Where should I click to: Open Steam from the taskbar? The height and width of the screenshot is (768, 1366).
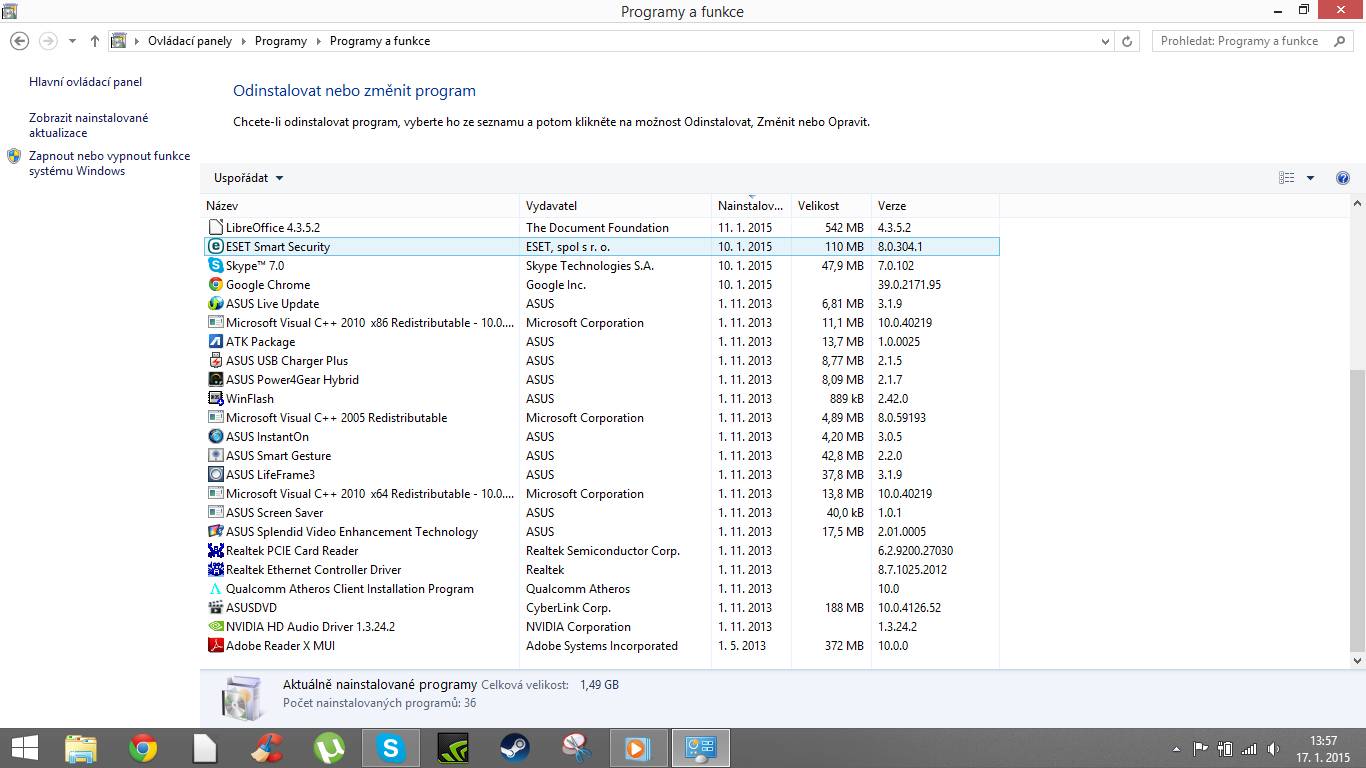(x=515, y=748)
